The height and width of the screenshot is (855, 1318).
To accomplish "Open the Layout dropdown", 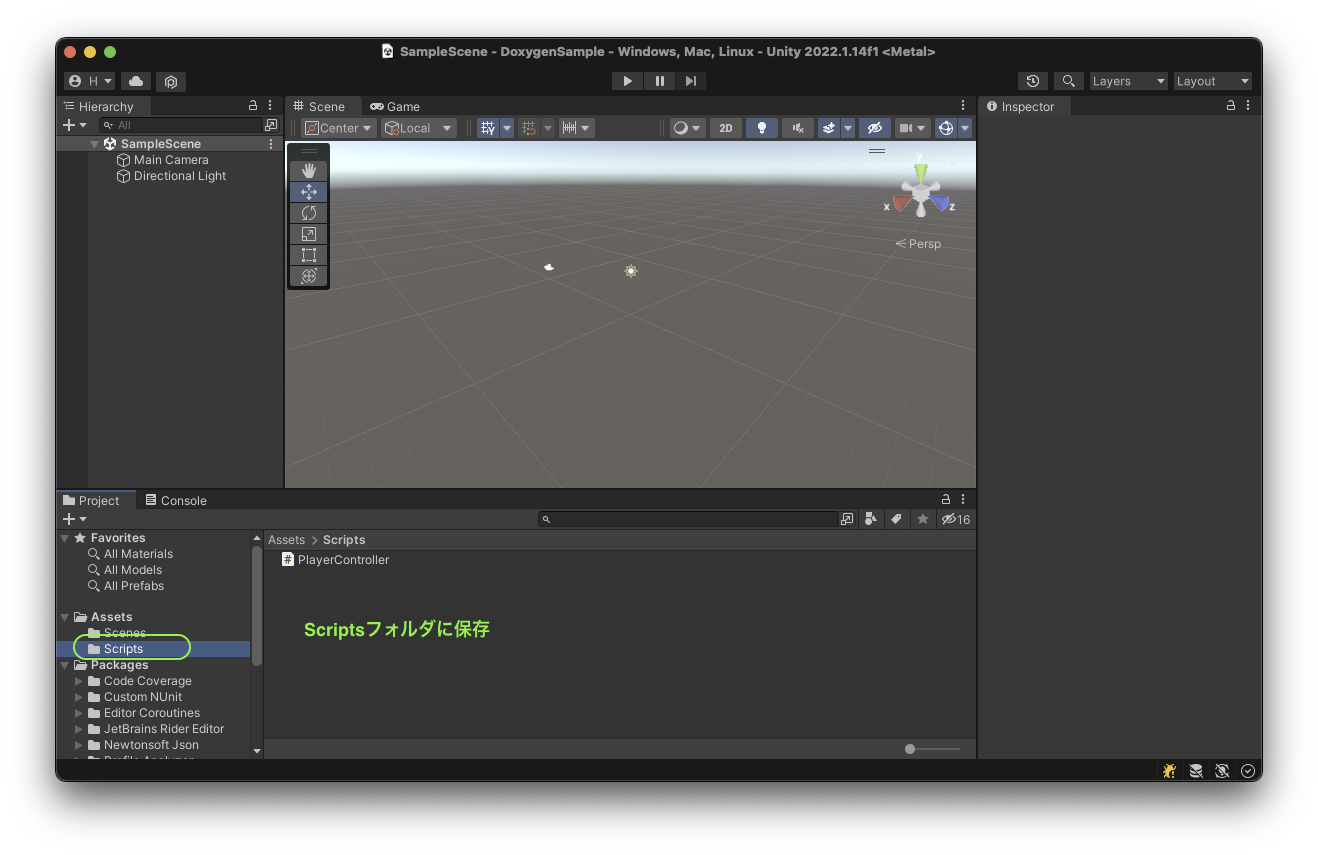I will (x=1211, y=81).
